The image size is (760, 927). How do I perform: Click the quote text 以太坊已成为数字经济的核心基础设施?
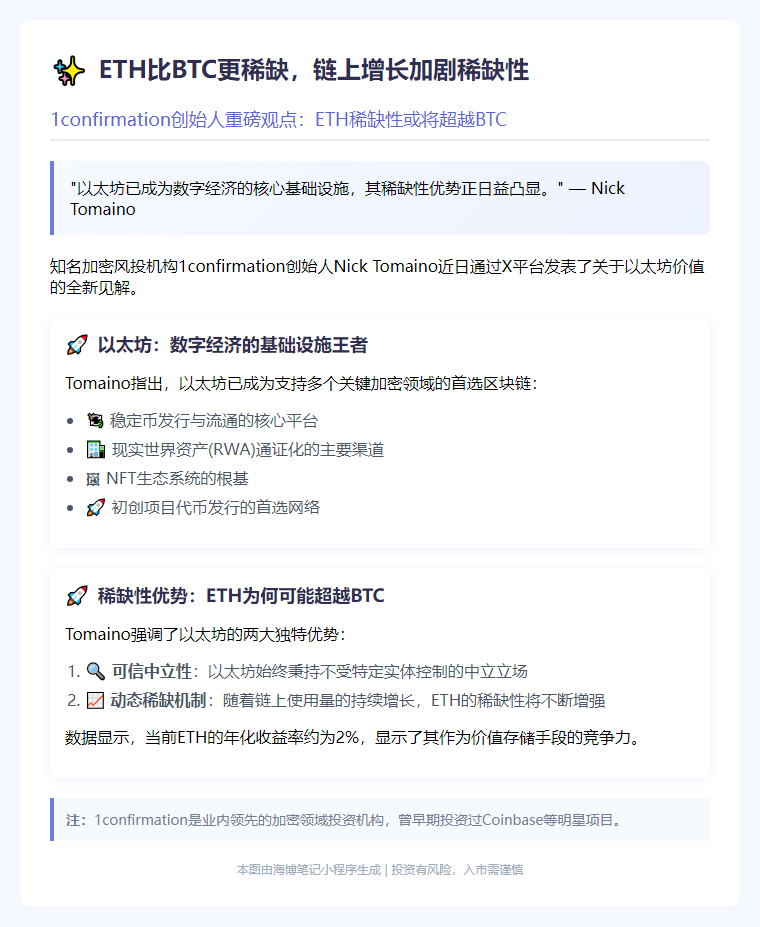(215, 189)
